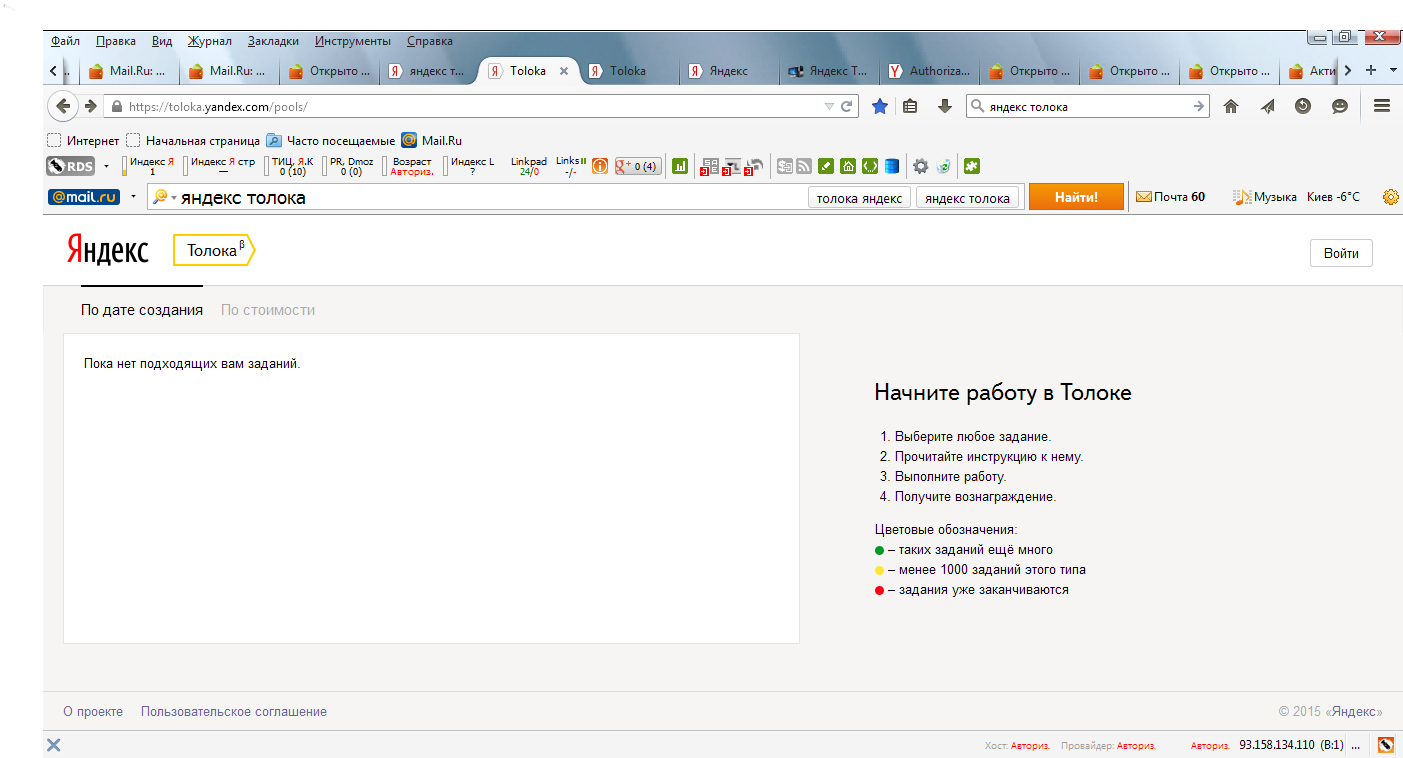Image resolution: width=1403 pixels, height=758 pixels.
Task: Click the paper plane send icon
Action: pyautogui.click(x=1267, y=106)
